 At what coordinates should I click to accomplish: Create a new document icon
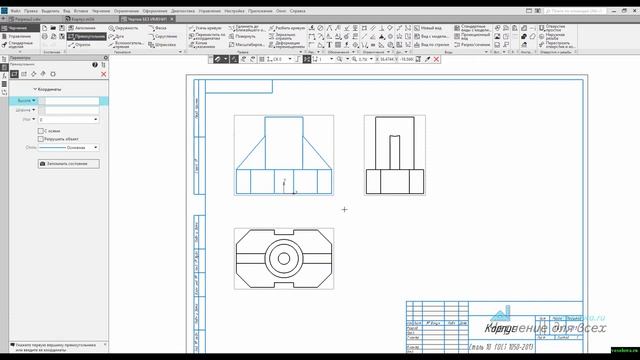click(44, 28)
